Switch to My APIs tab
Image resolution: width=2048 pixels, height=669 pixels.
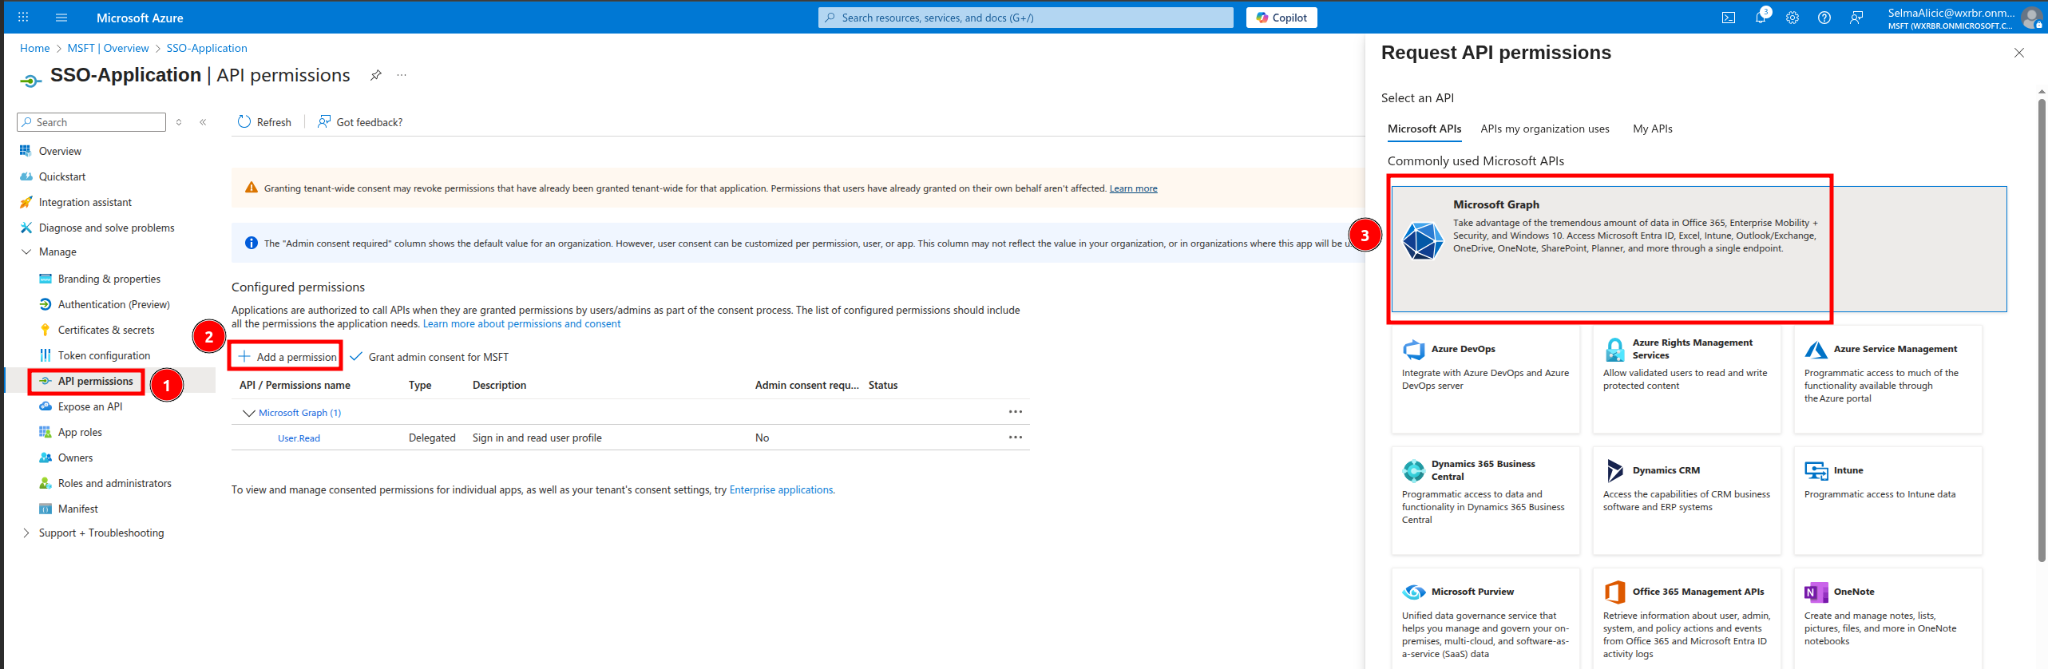1652,129
